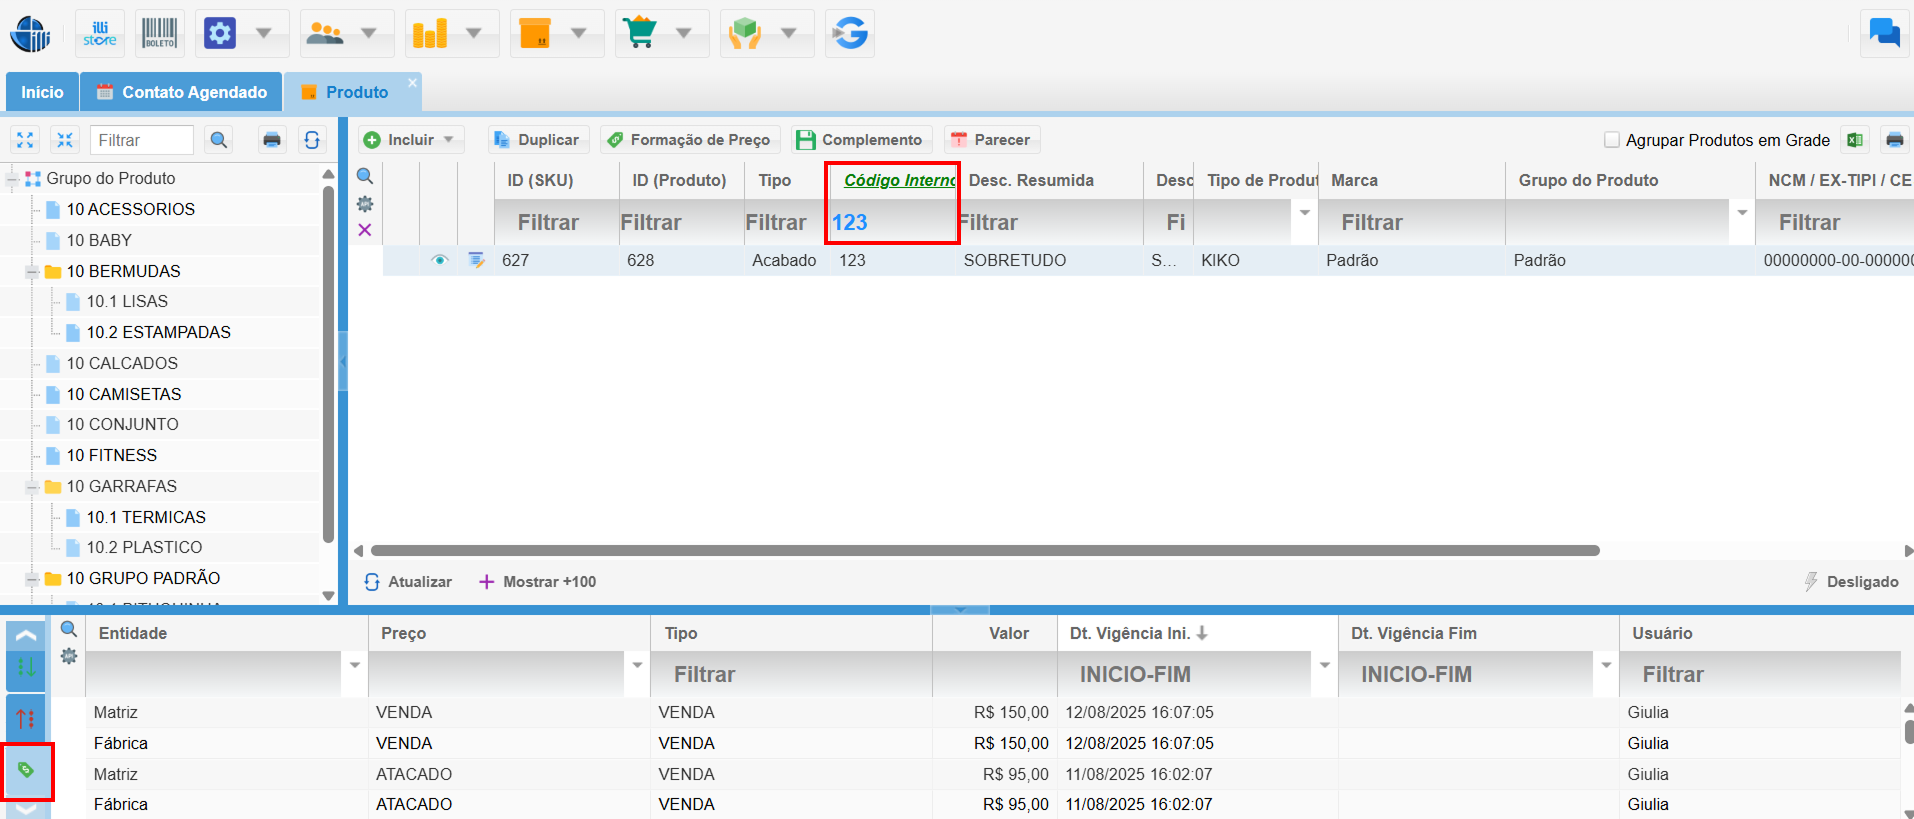The width and height of the screenshot is (1914, 819).
Task: Click the magnifier search icon in tree toolbar
Action: (x=219, y=140)
